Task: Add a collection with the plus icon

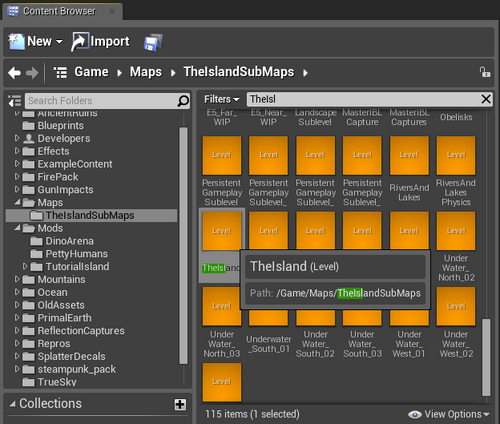Action: 180,404
